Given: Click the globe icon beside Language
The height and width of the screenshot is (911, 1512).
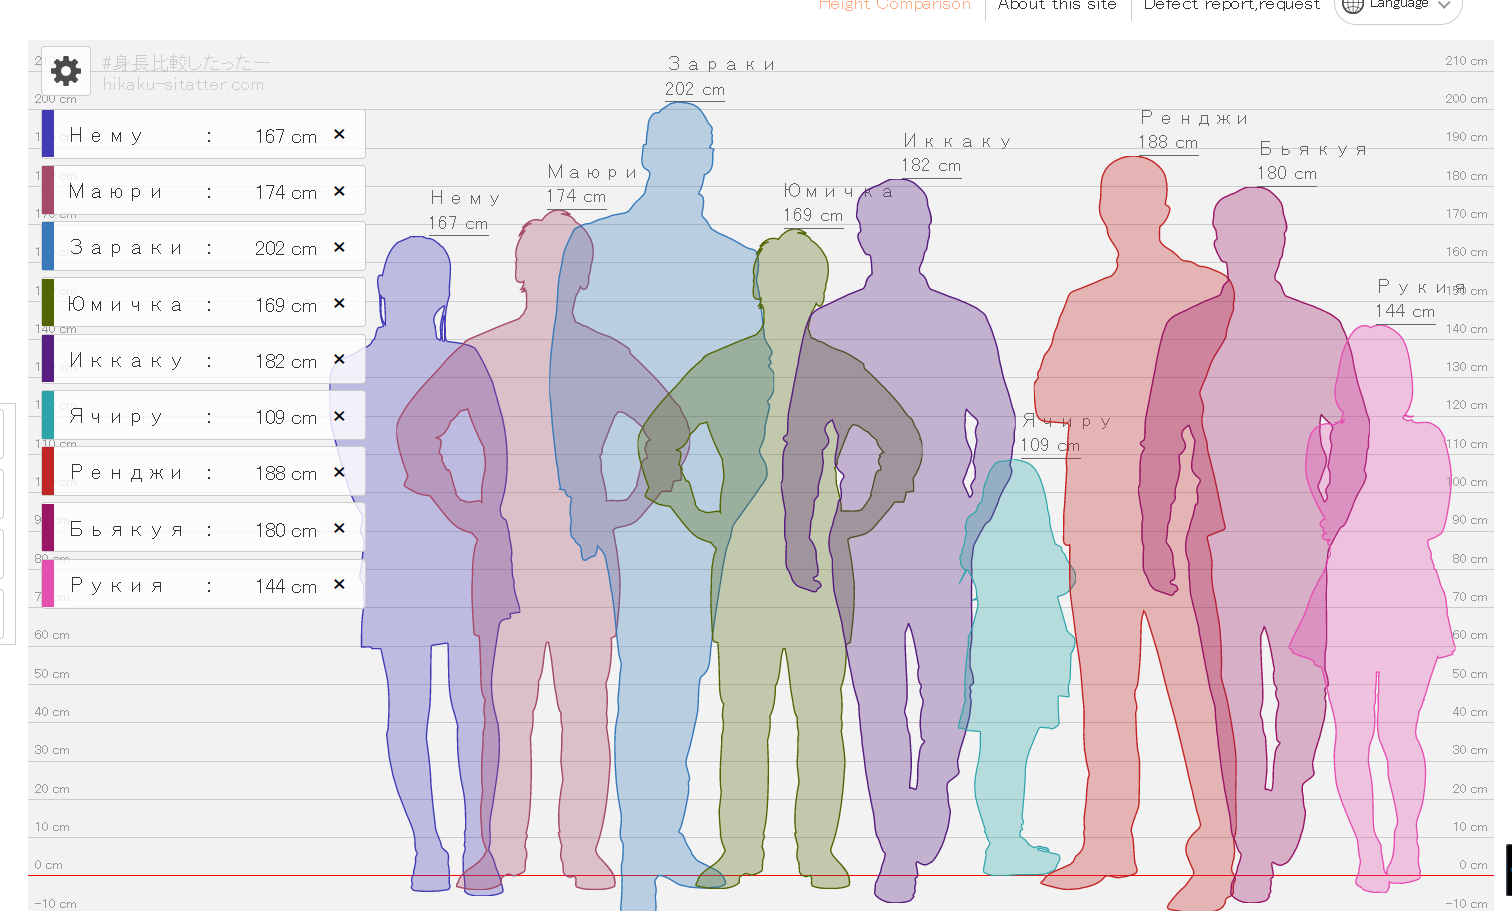Looking at the screenshot, I should tap(1353, 5).
